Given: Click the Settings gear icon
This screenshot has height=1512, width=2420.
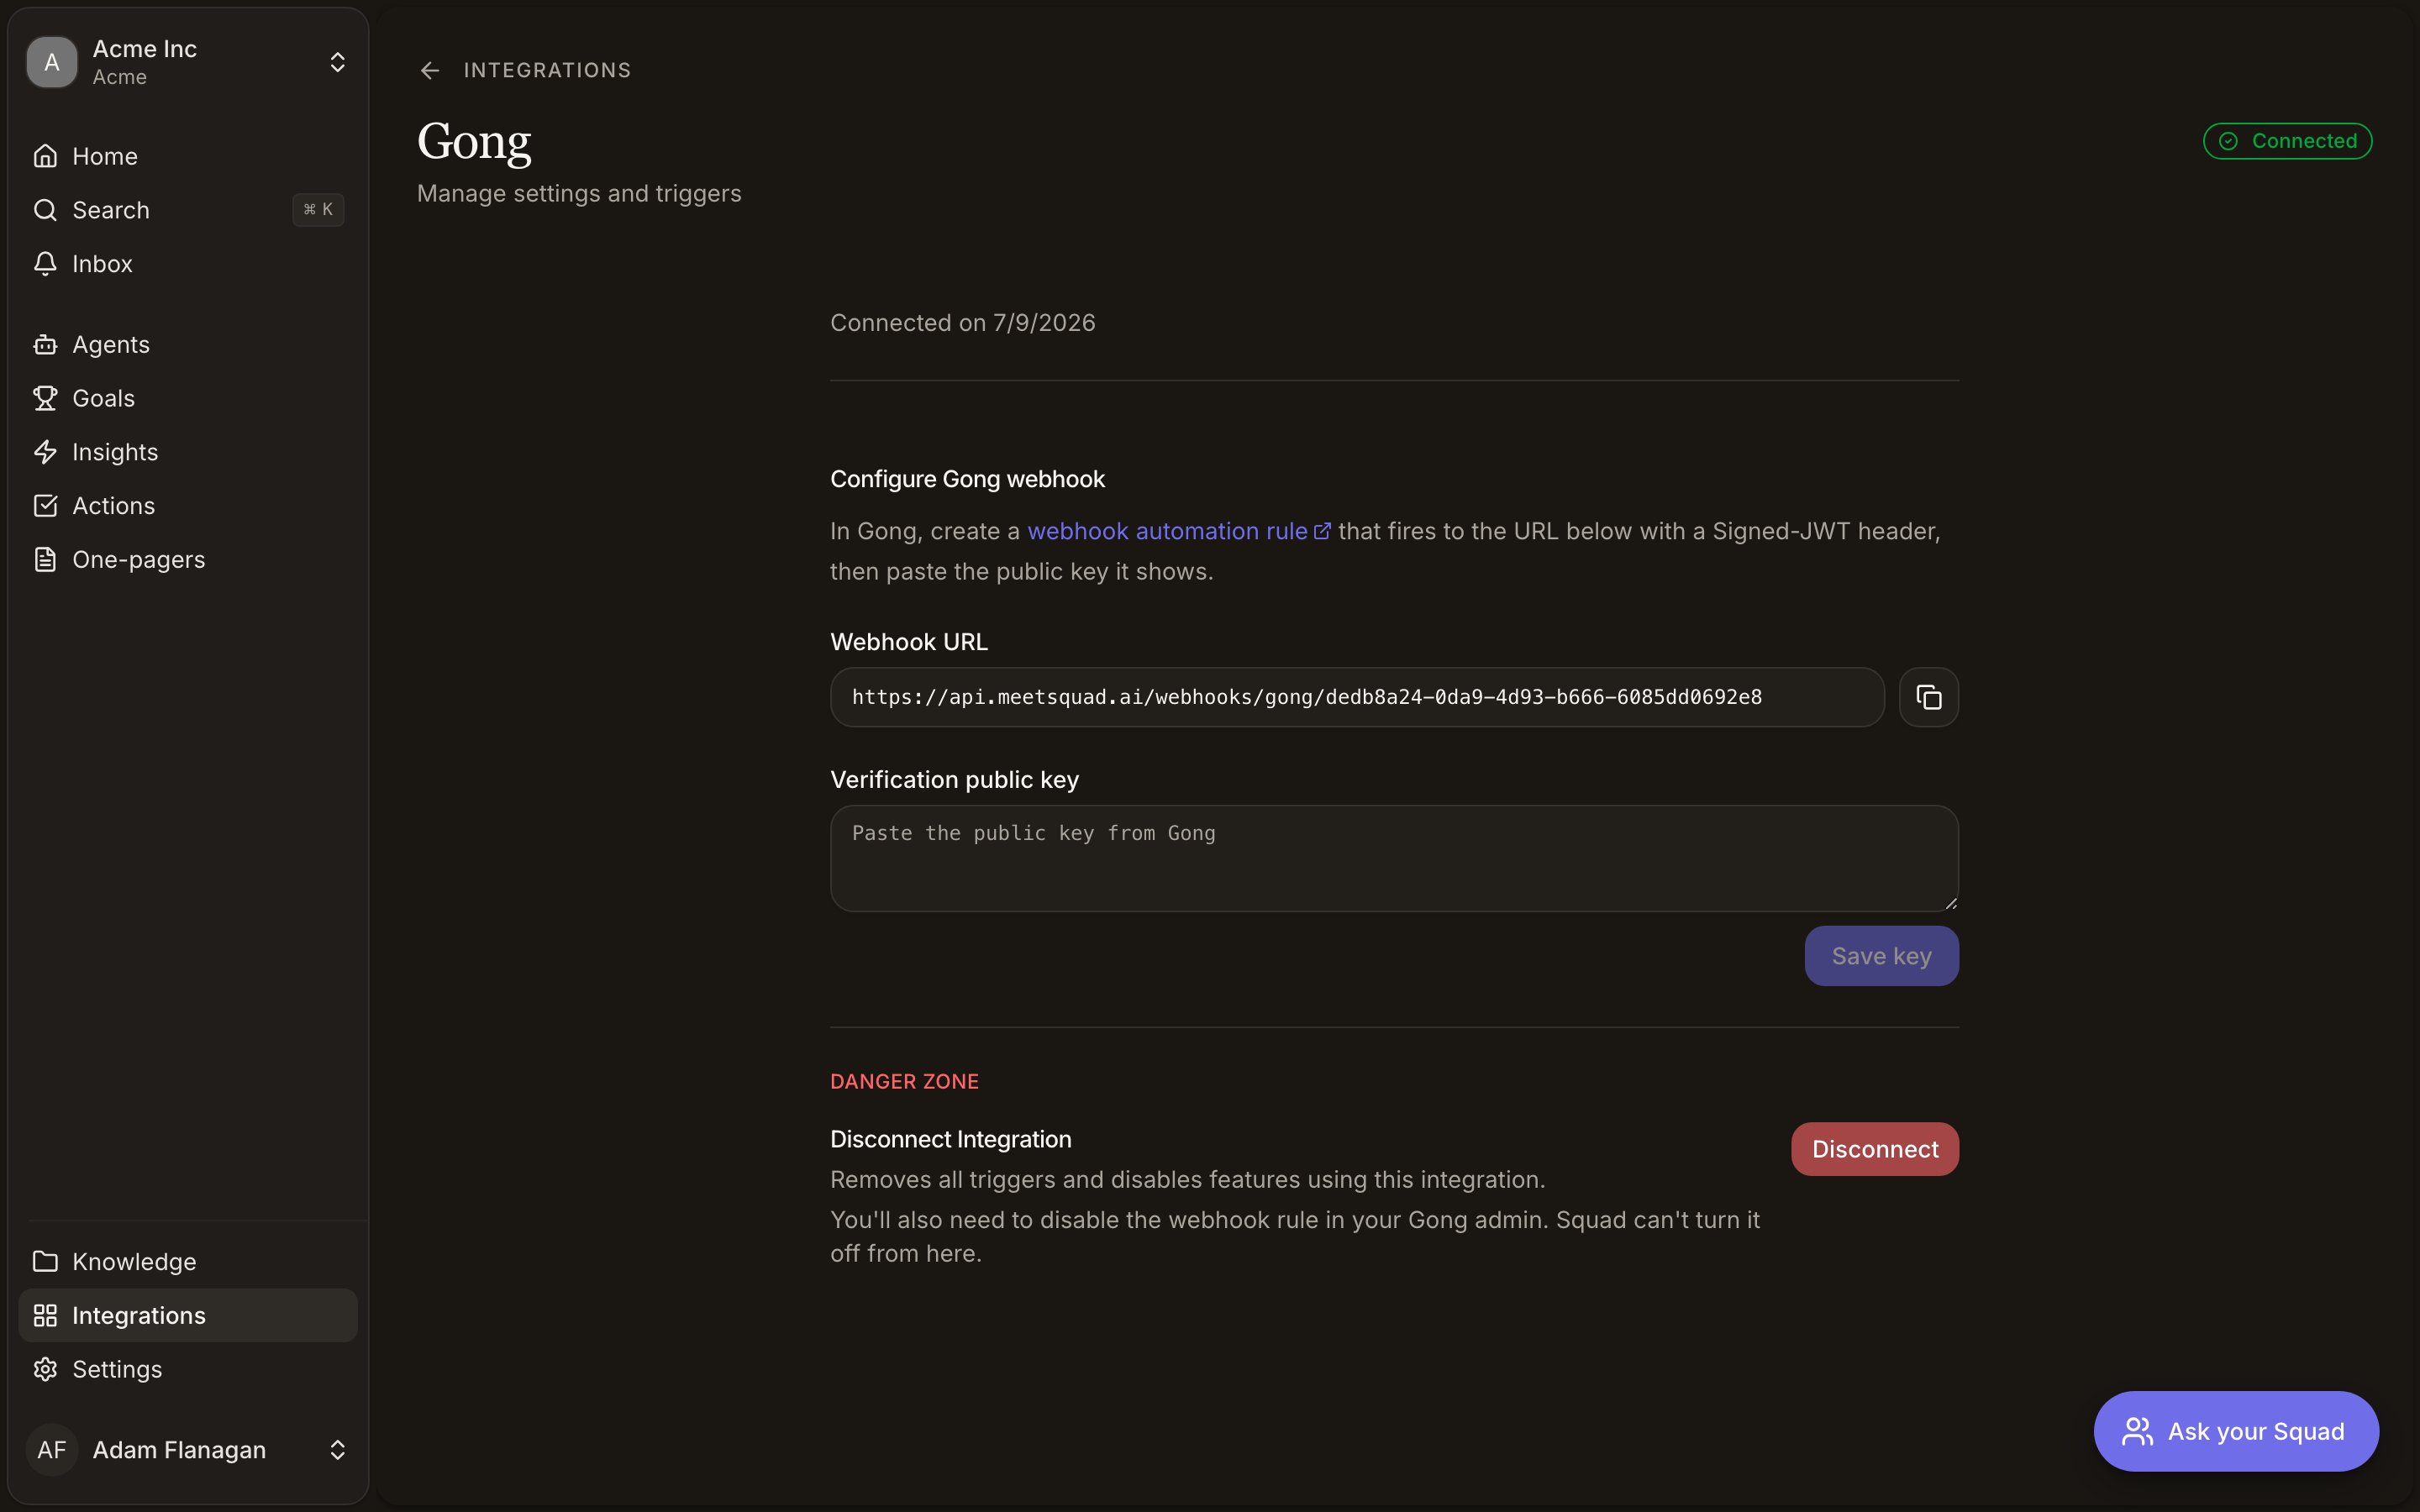Looking at the screenshot, I should click(x=45, y=1370).
